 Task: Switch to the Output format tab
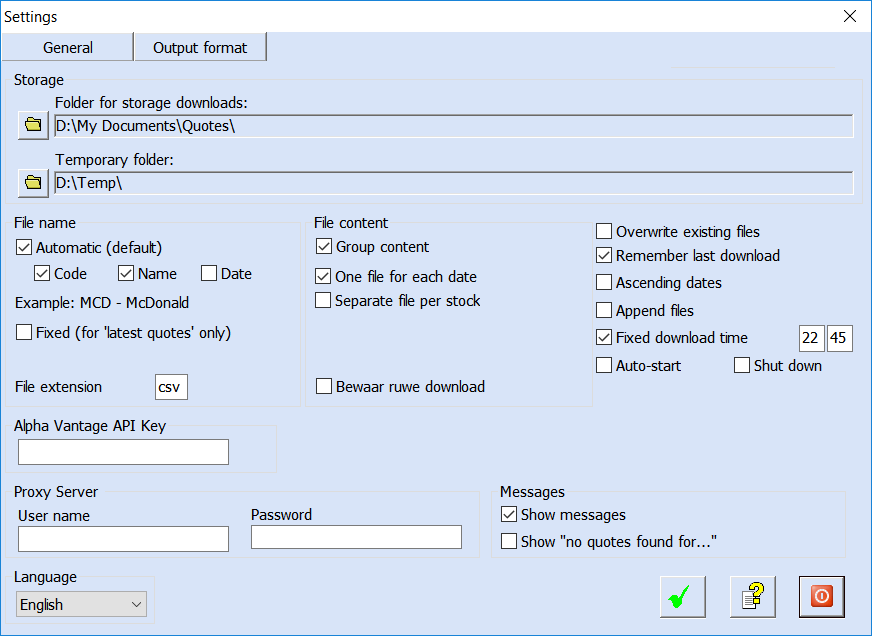click(x=200, y=48)
